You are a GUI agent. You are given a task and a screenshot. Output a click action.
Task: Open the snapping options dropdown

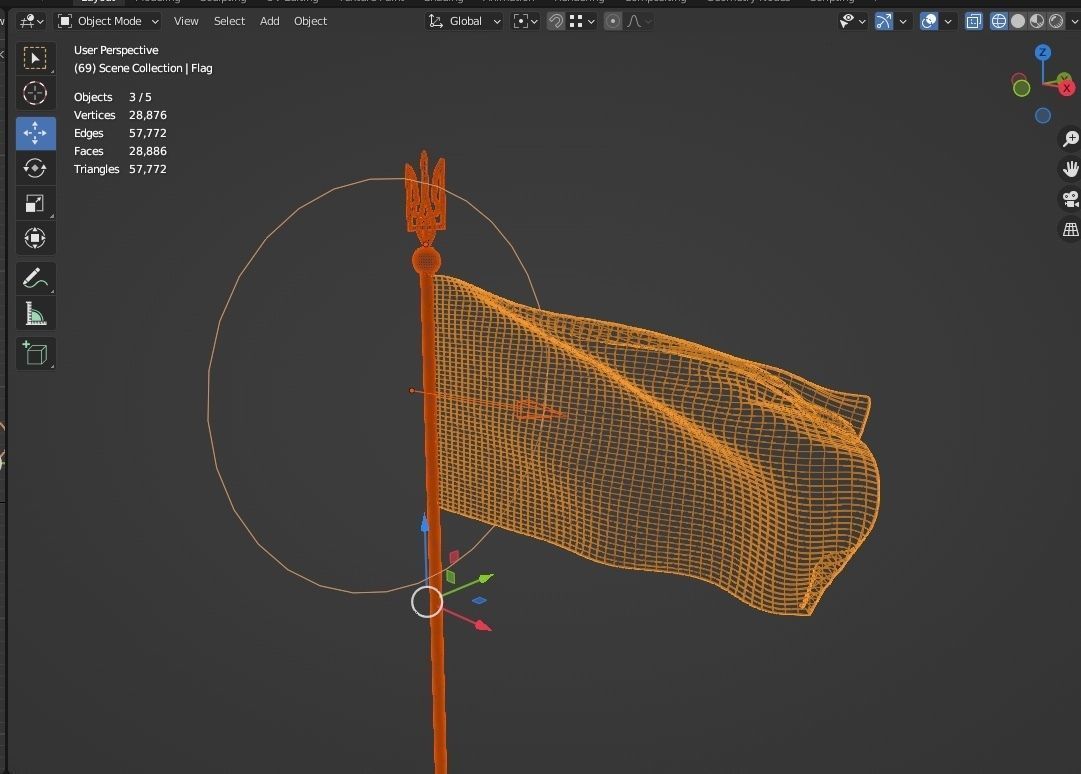[583, 21]
